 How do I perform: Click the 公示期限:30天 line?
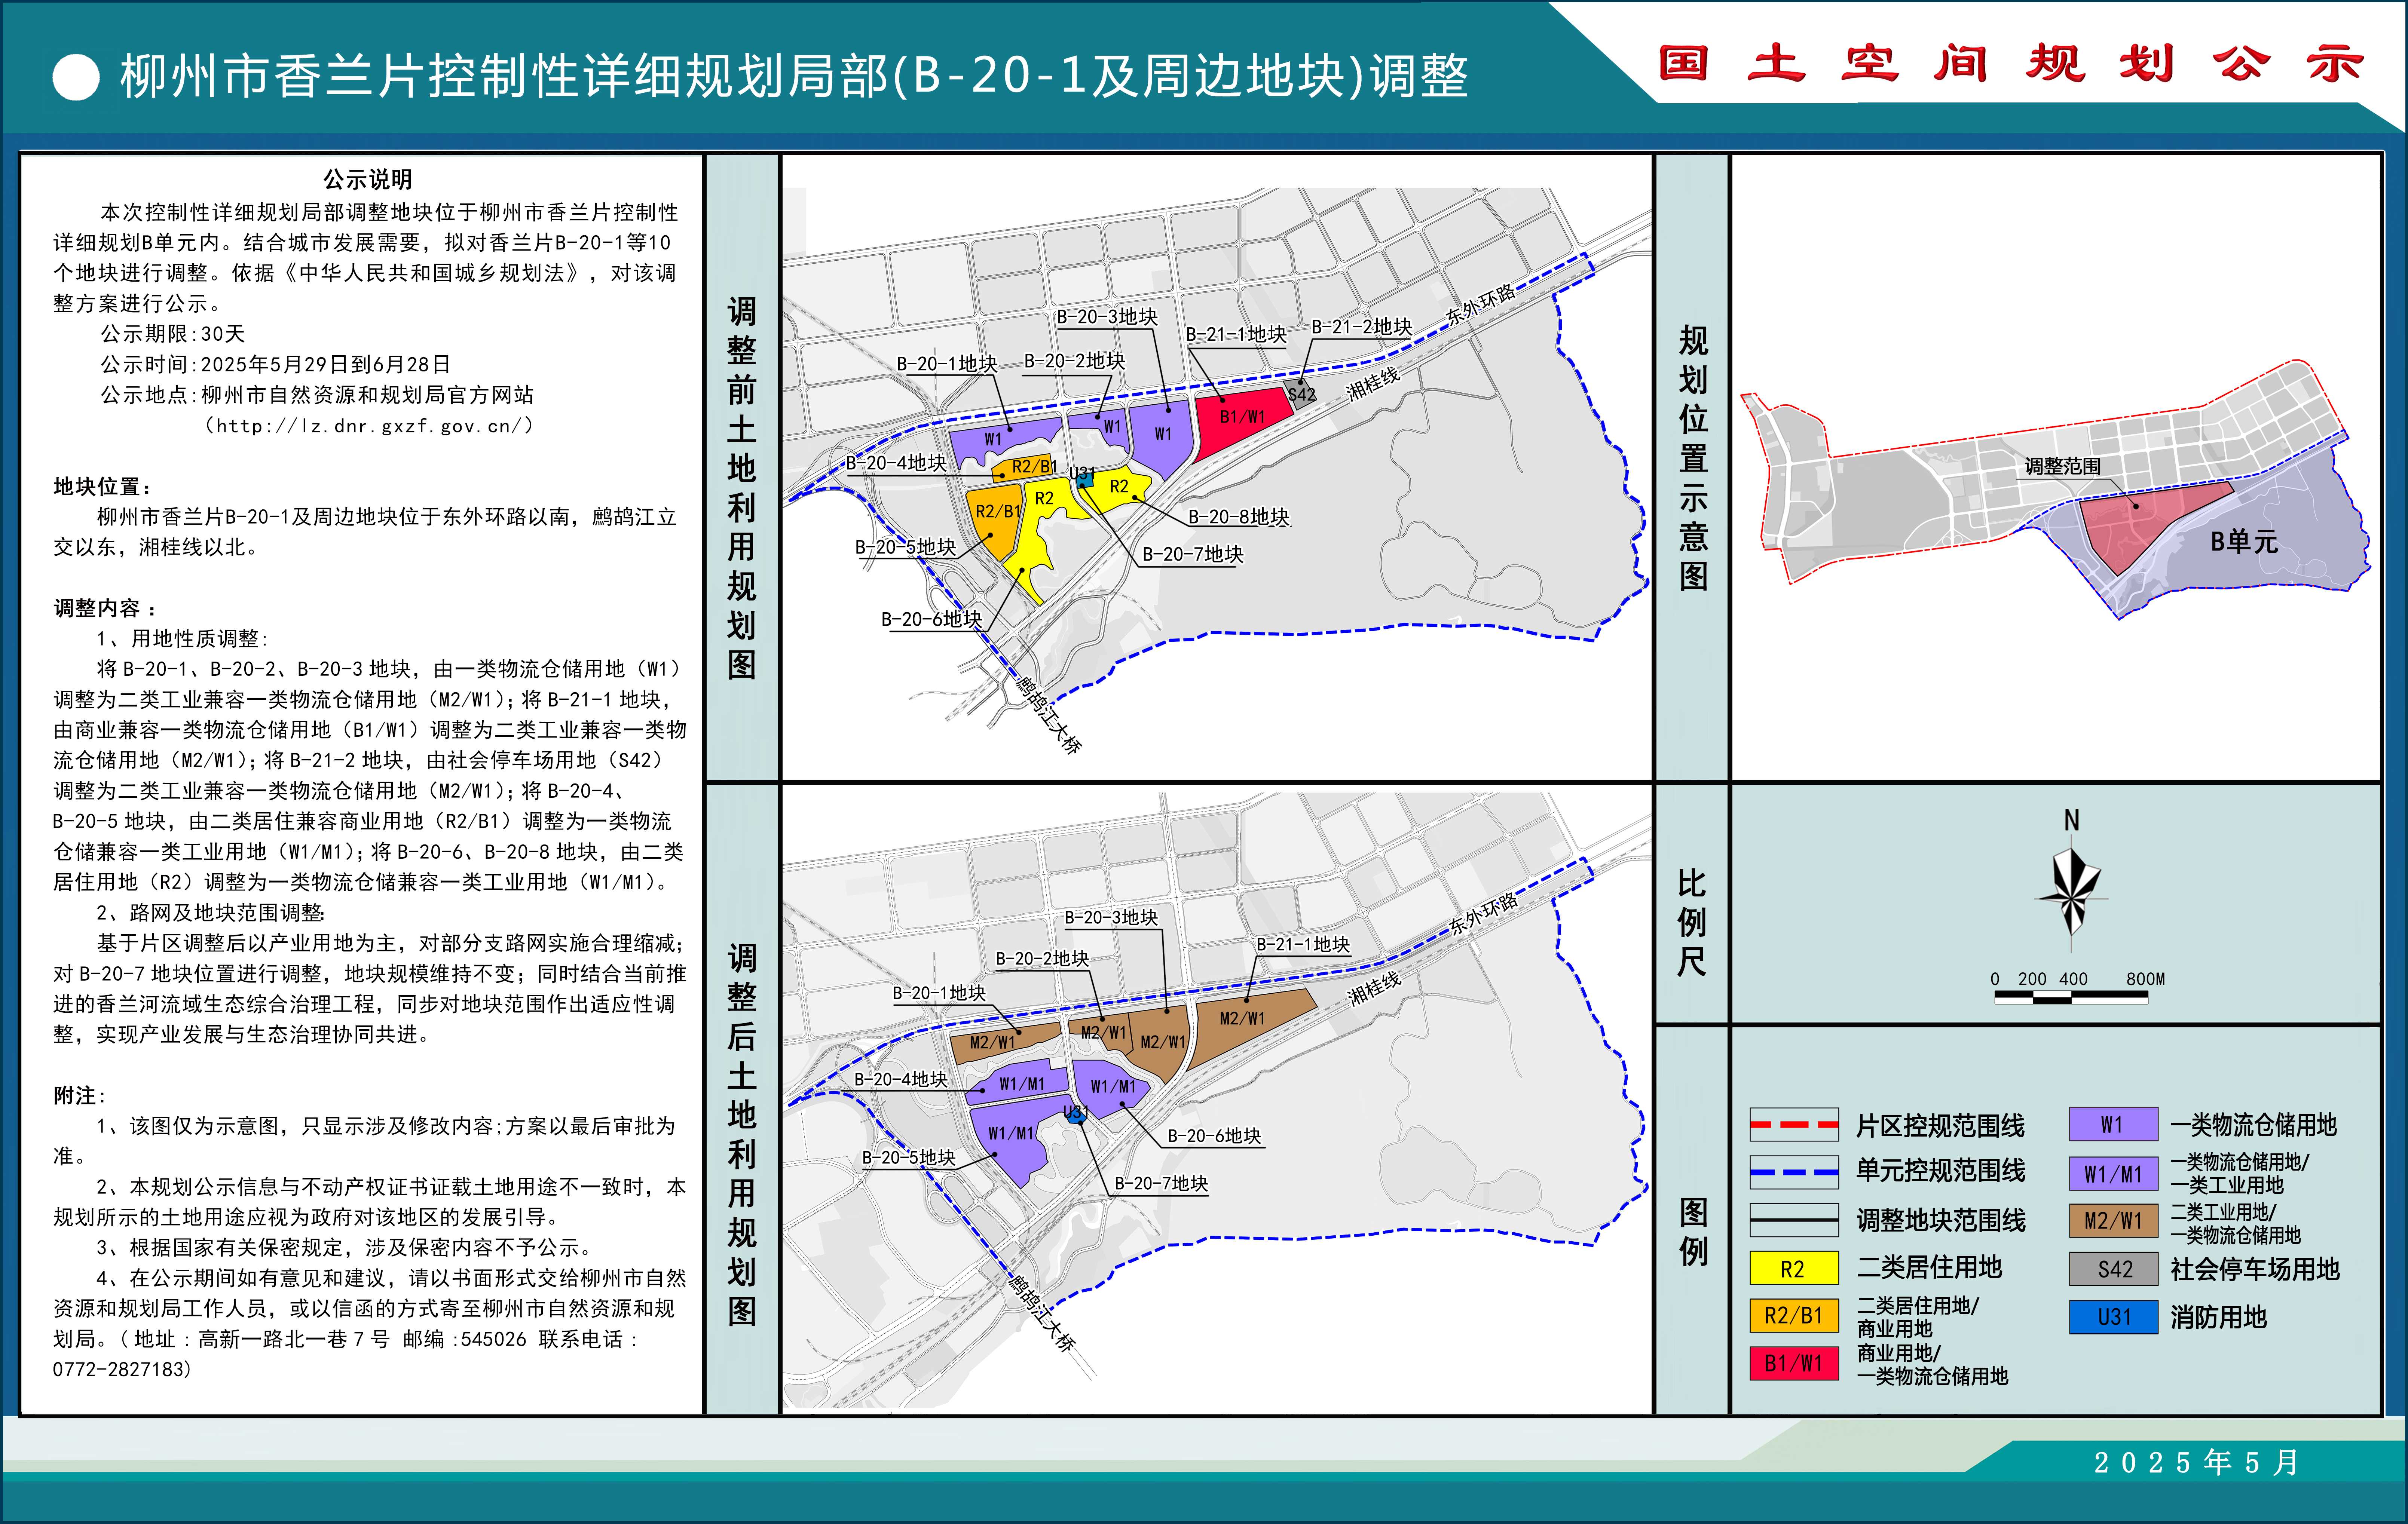pos(172,334)
